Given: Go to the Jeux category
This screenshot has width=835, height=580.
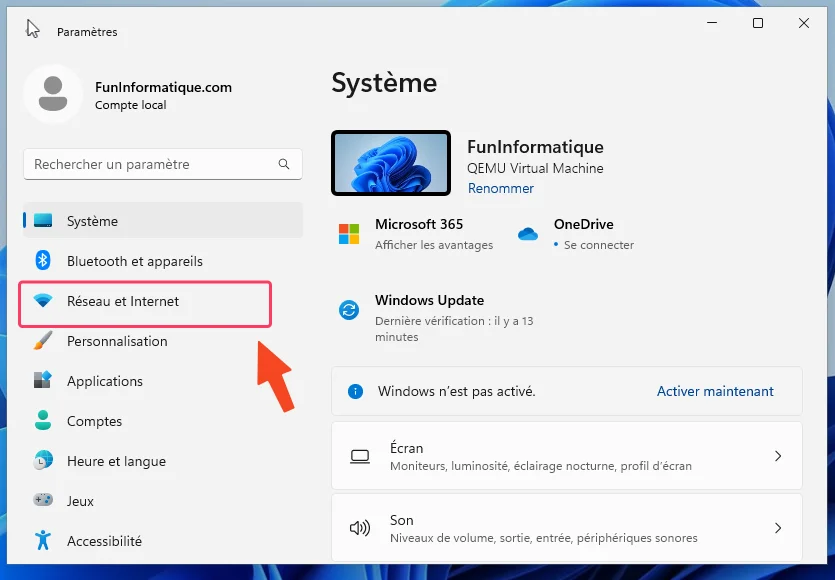Looking at the screenshot, I should point(163,501).
